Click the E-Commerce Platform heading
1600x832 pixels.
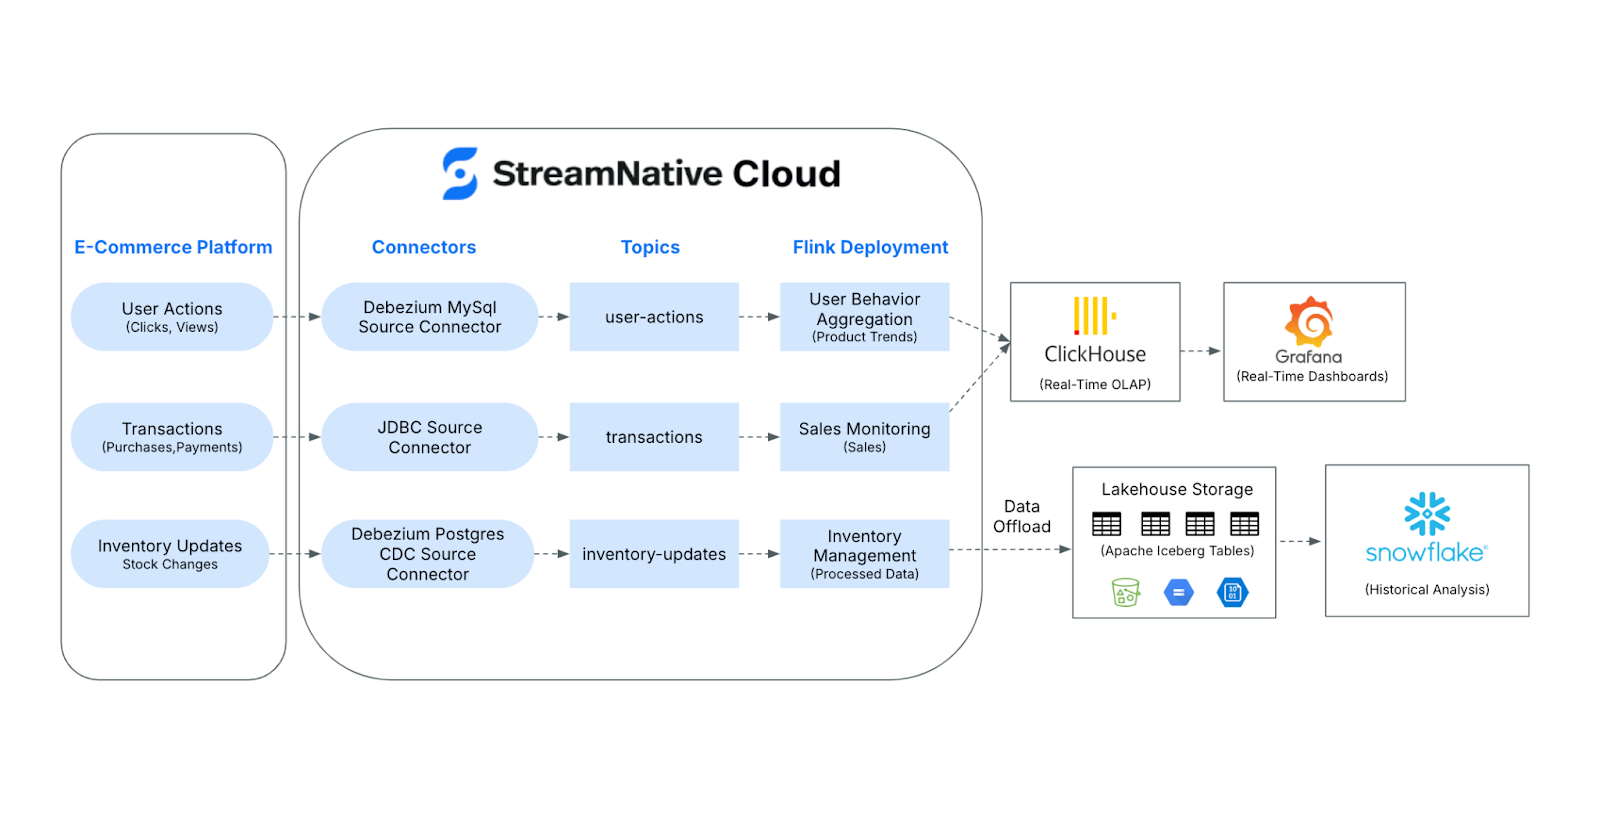(173, 247)
